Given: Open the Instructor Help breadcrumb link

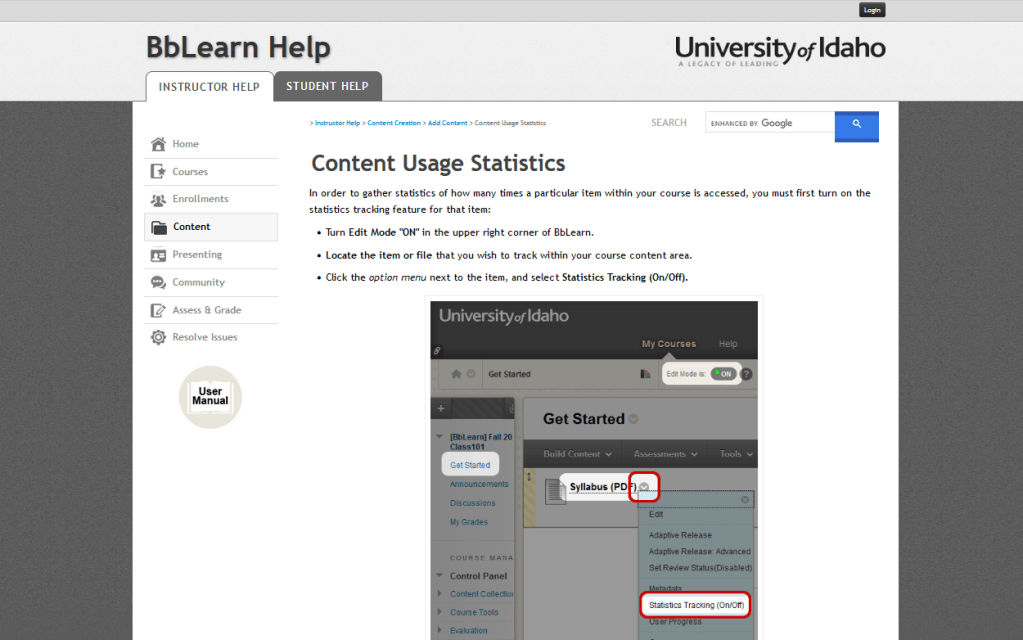Looking at the screenshot, I should pyautogui.click(x=337, y=123).
